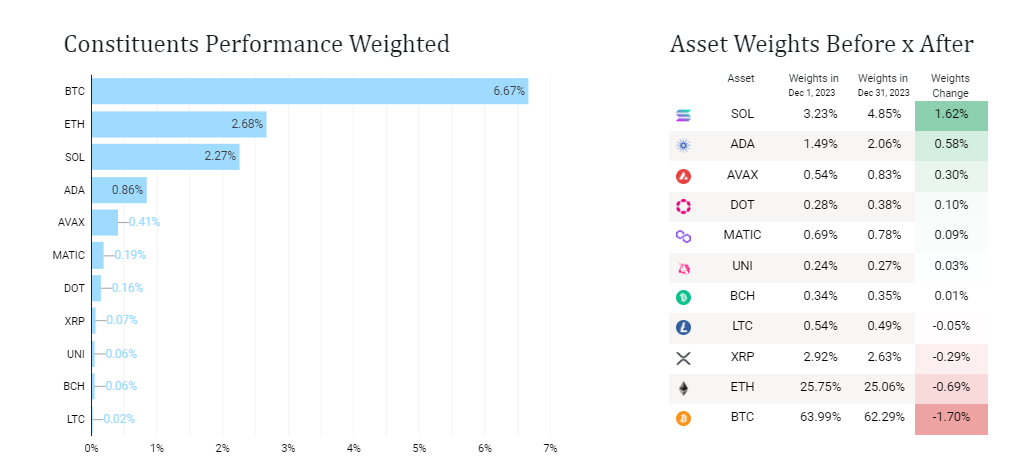Select the red AVAX logo icon
The width and height of the screenshot is (1025, 466).
(684, 176)
